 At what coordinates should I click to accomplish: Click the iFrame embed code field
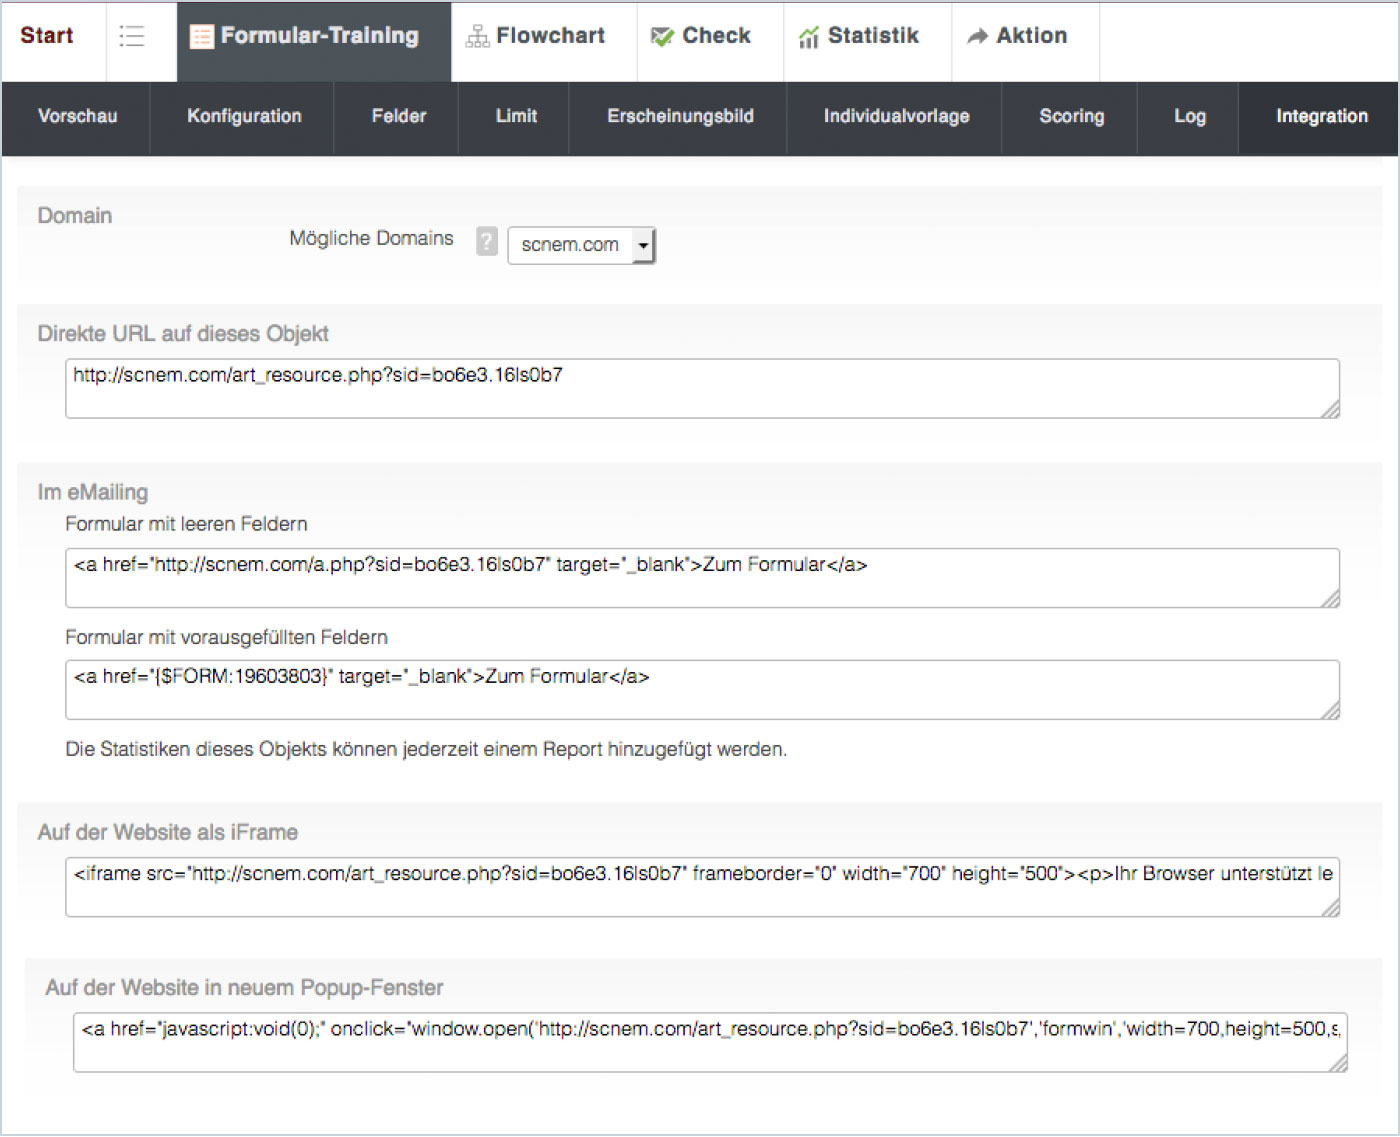[x=700, y=886]
